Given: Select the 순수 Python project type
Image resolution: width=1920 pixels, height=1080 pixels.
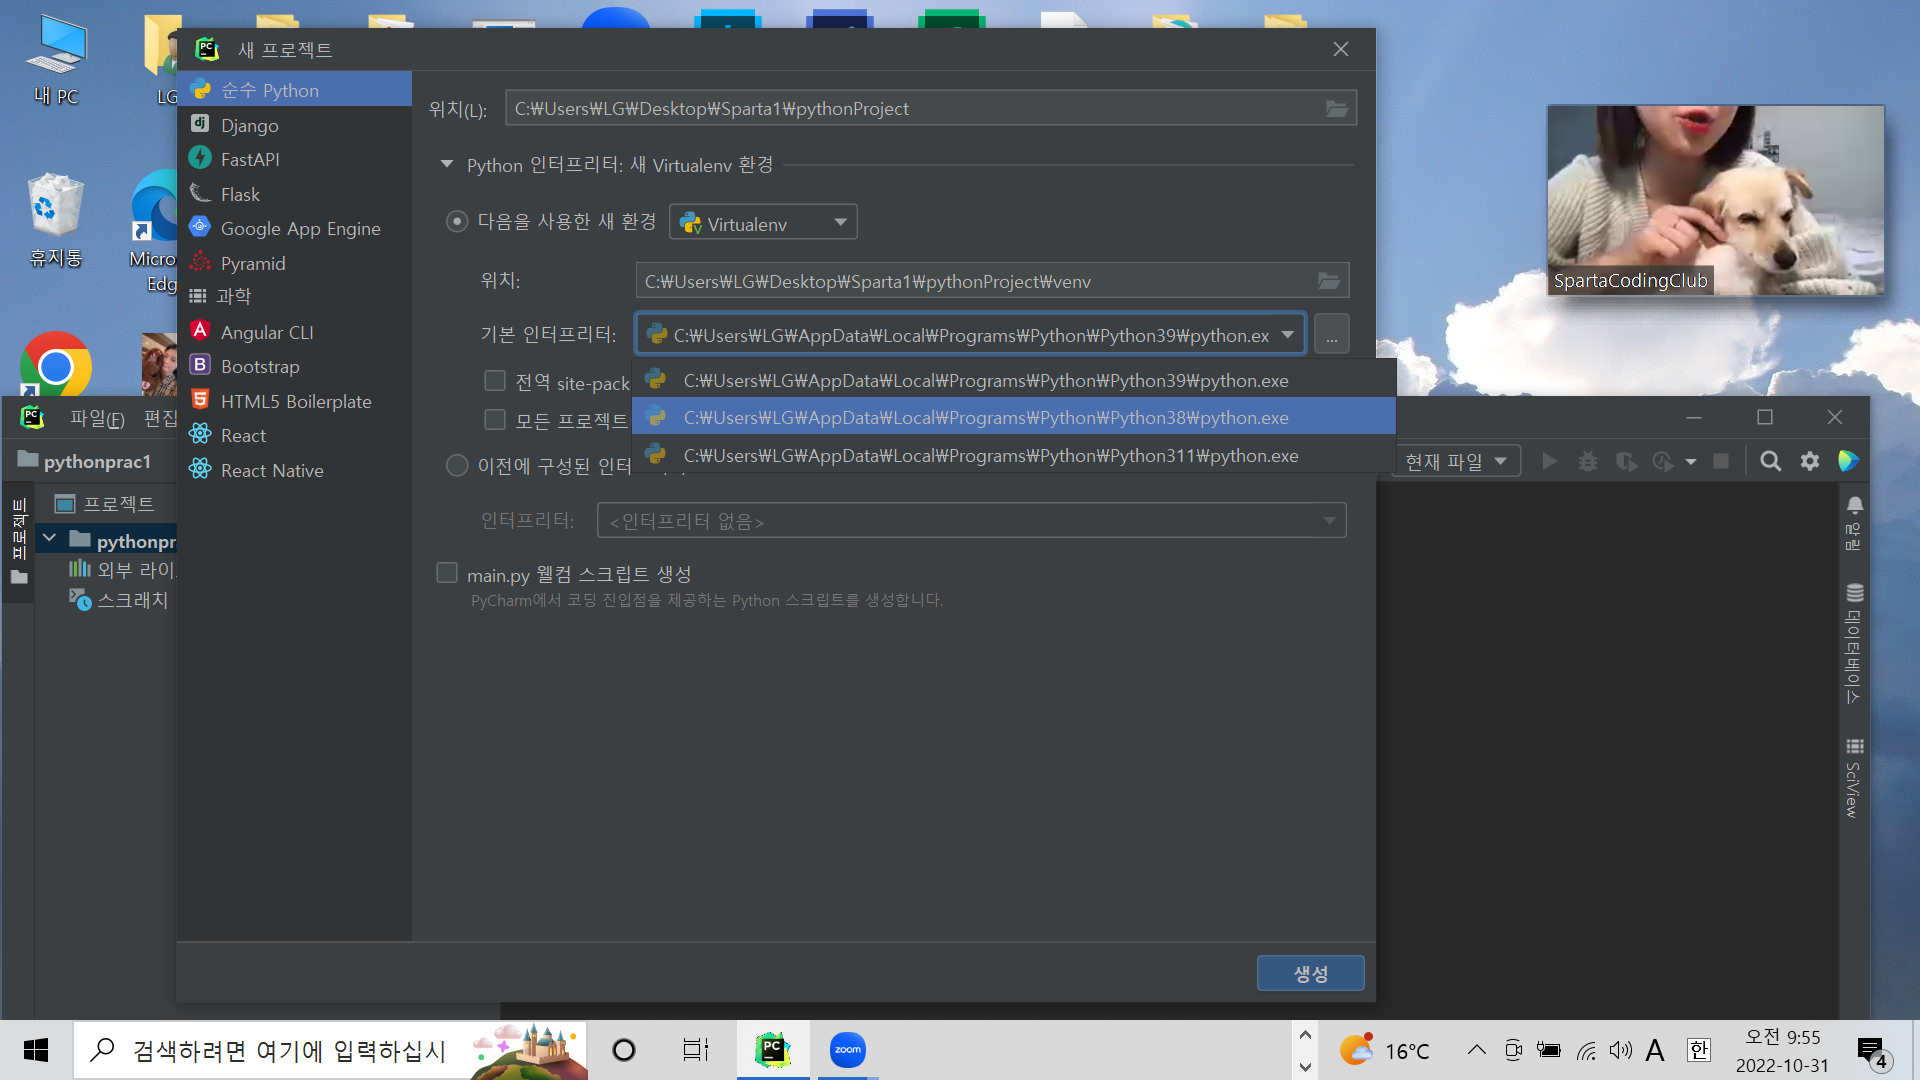Looking at the screenshot, I should pyautogui.click(x=295, y=90).
